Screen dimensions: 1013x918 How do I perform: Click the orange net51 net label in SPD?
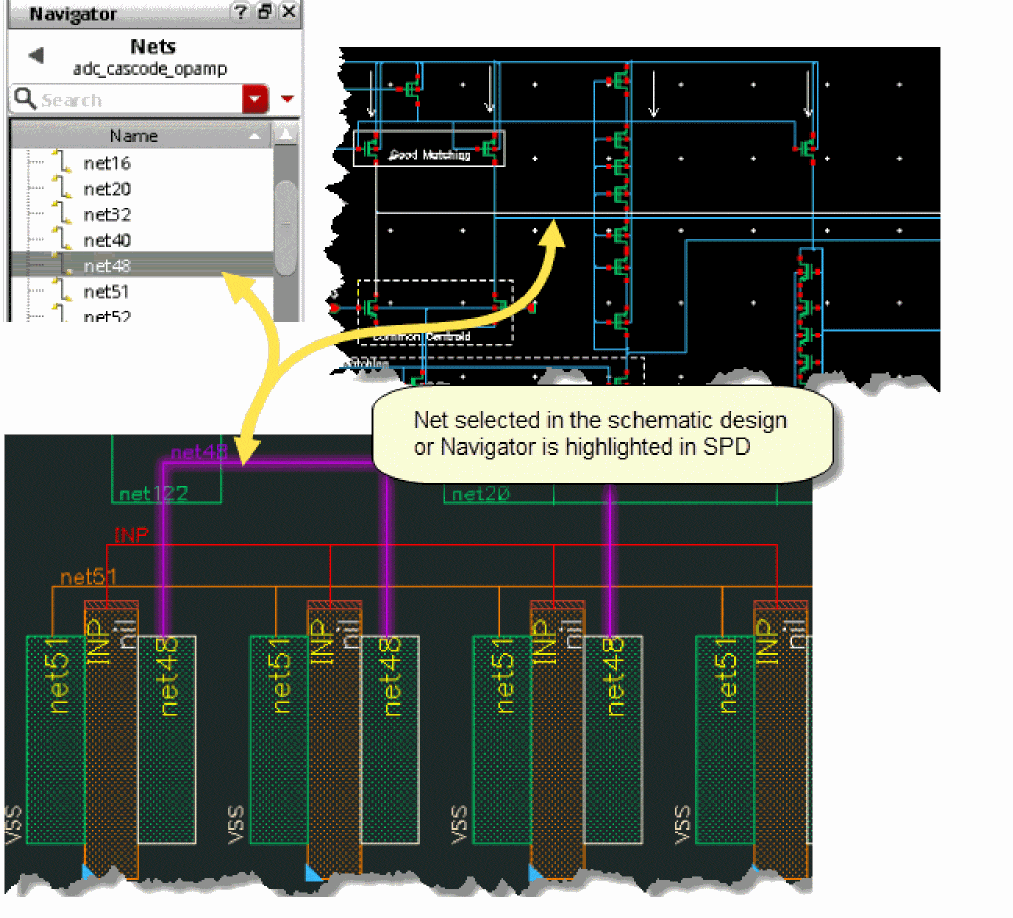click(89, 577)
